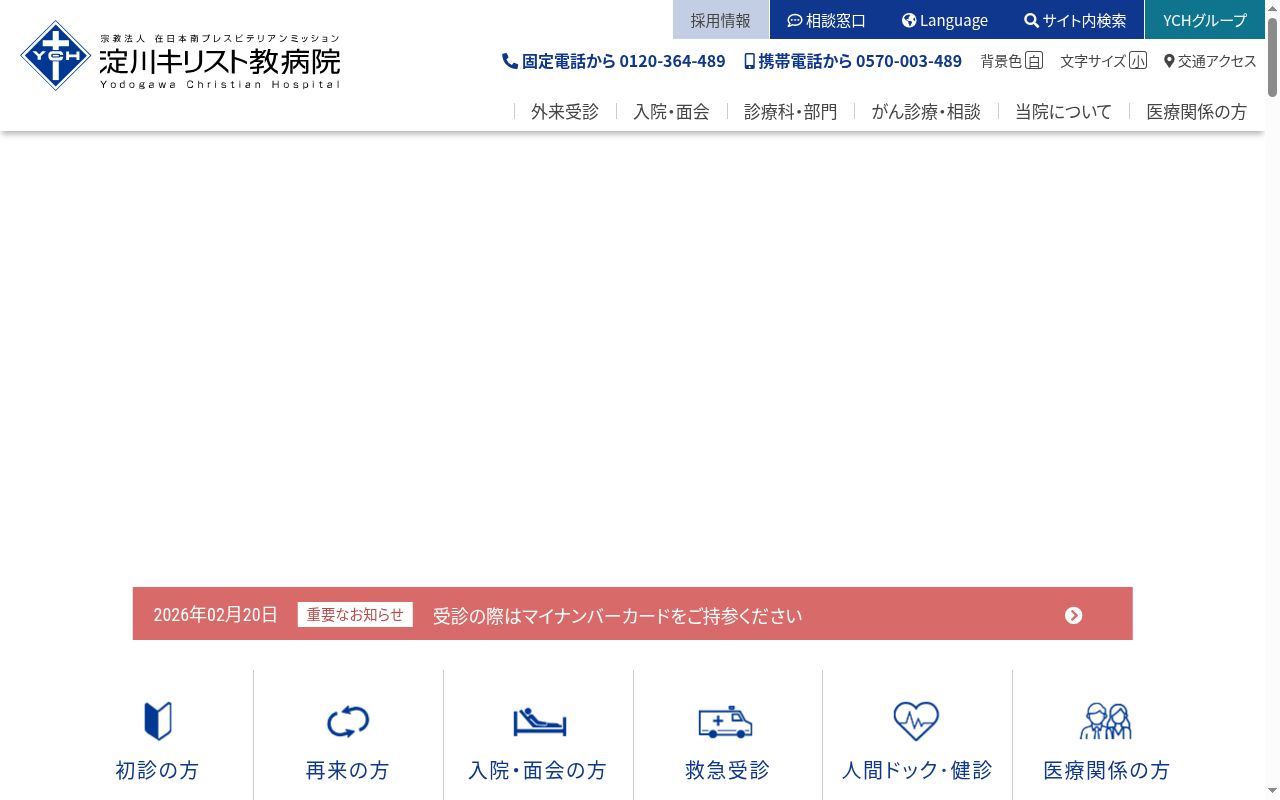Viewport: 1280px width, 800px height.
Task: Open 医療関係の方 quick link card
Action: pos(1107,735)
